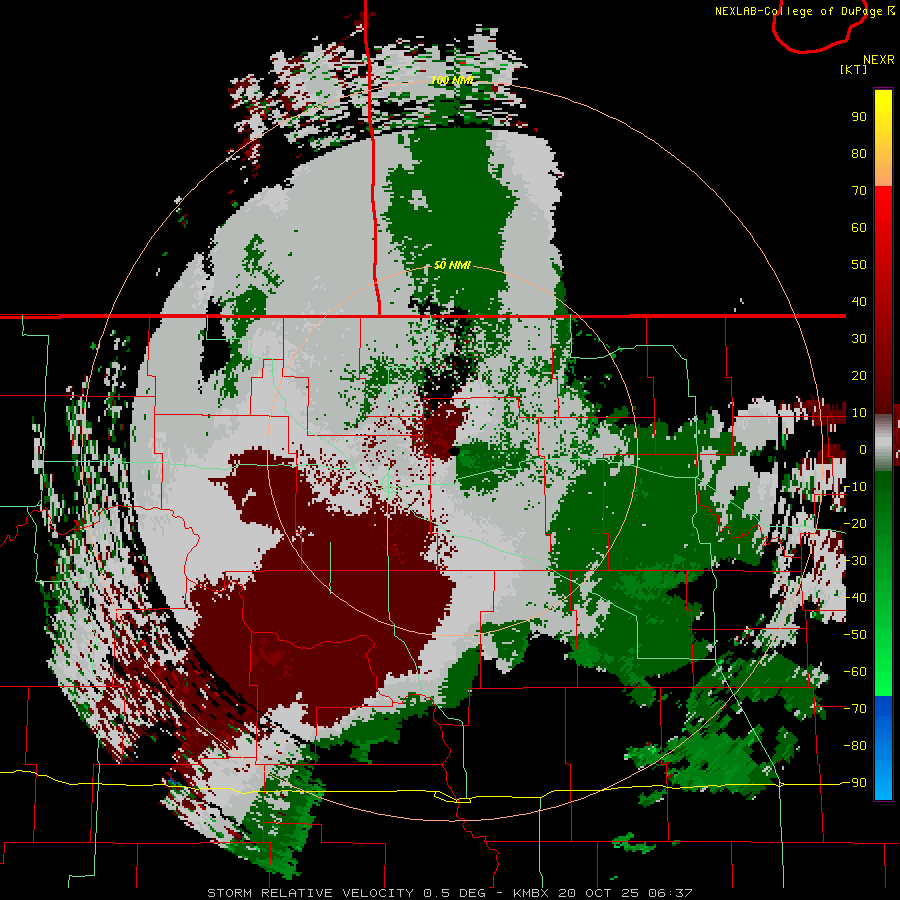Click the 06:37 timestamp in the footer
Screen dimensions: 900x900
coord(670,893)
